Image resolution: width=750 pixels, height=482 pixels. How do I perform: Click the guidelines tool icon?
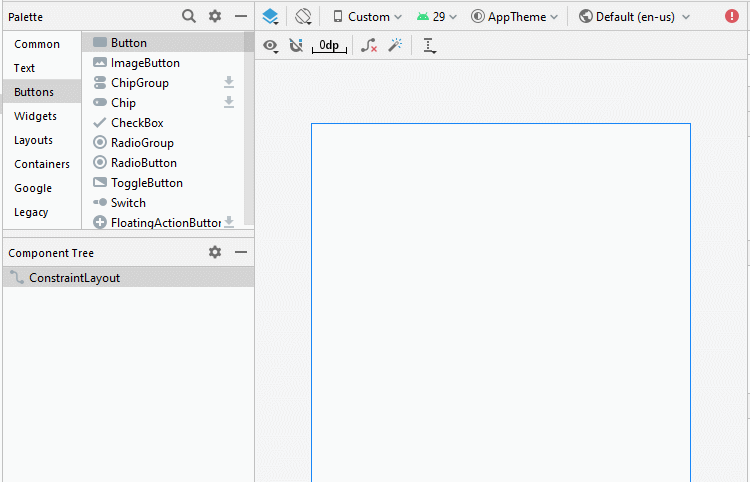coord(429,46)
